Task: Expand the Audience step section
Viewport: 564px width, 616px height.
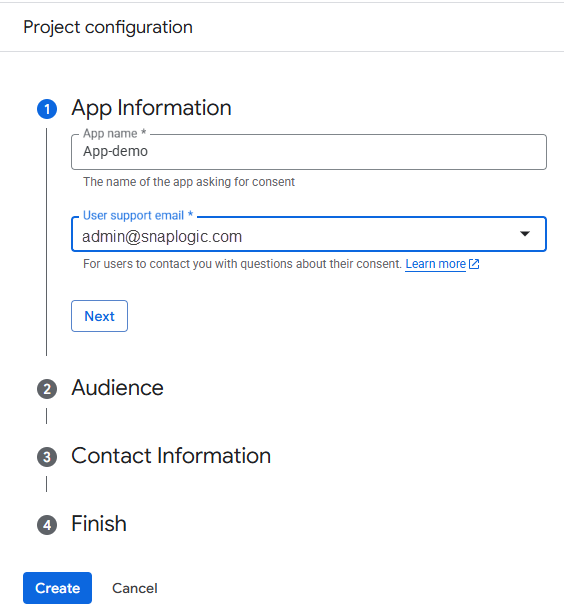Action: coord(117,388)
